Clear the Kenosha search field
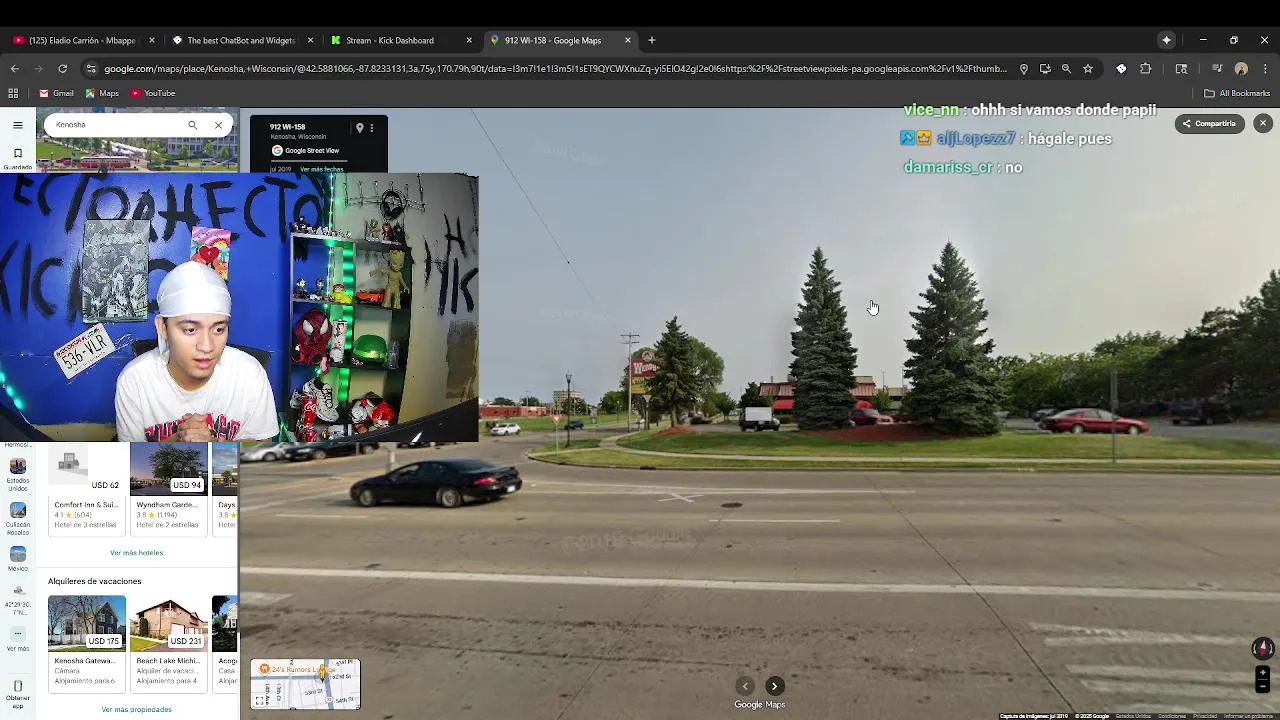This screenshot has height=720, width=1280. pos(218,125)
